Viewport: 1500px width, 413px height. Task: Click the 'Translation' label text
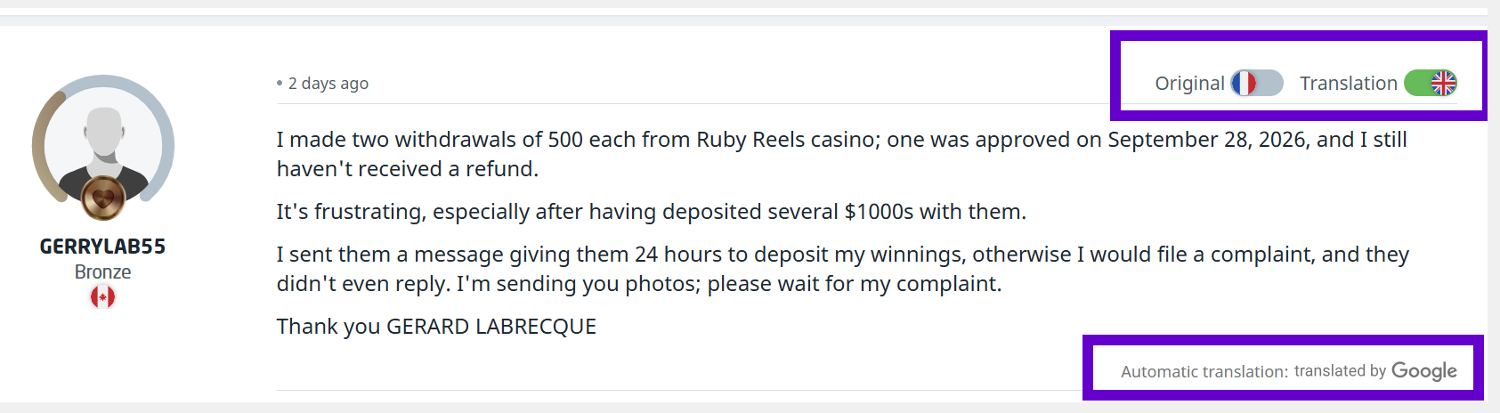click(1349, 83)
